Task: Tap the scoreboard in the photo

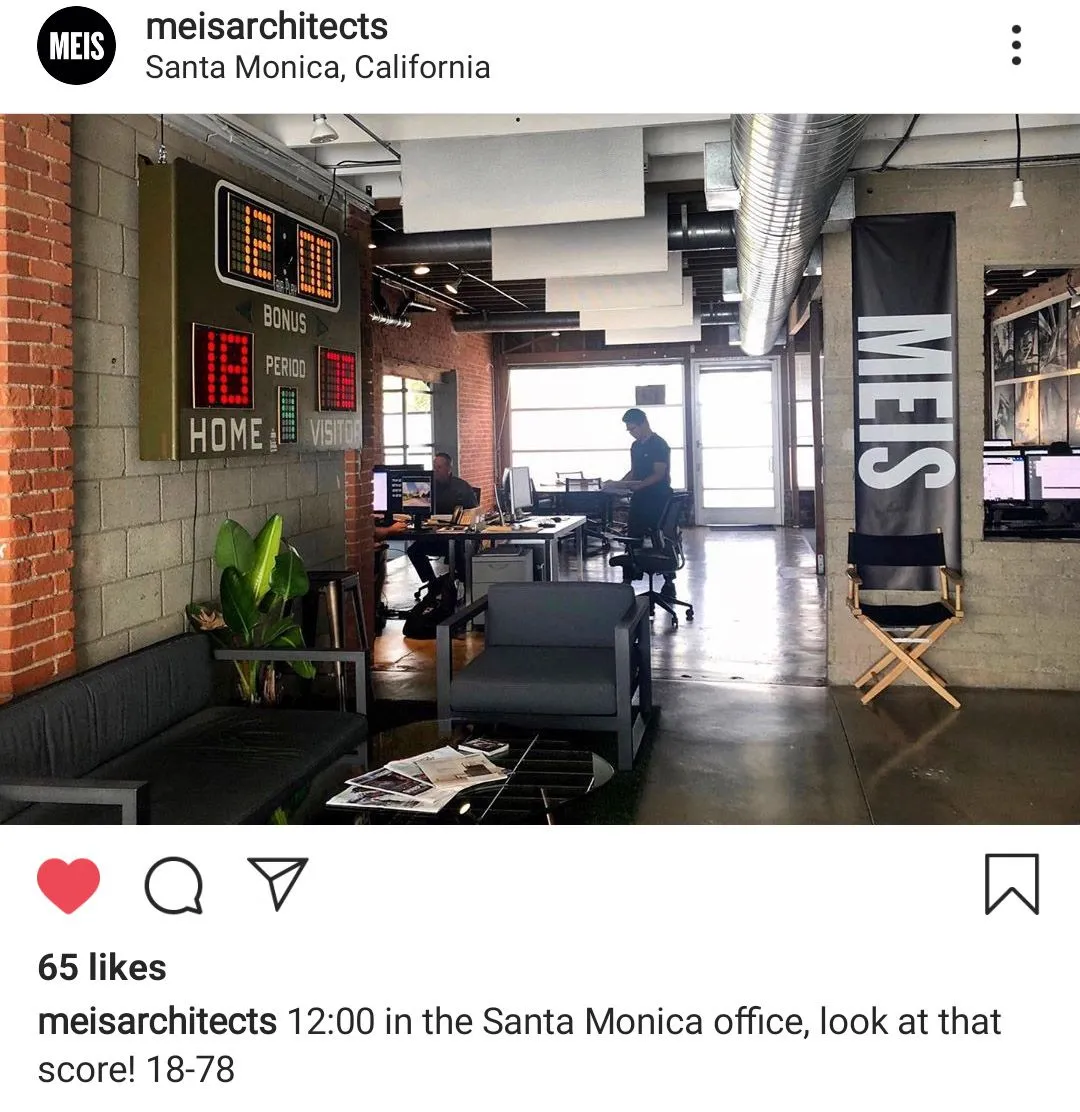Action: pyautogui.click(x=250, y=312)
